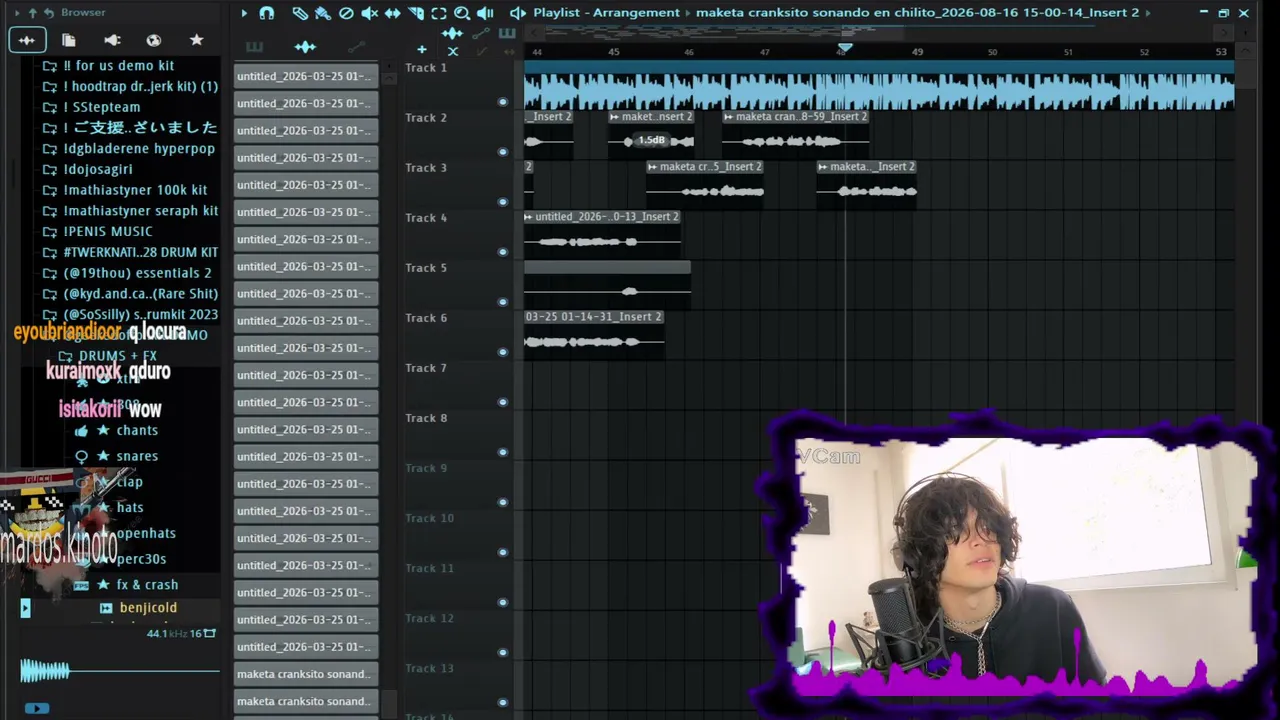Screen dimensions: 1280x720
Task: Select the Paint brush tool
Action: pyautogui.click(x=323, y=13)
